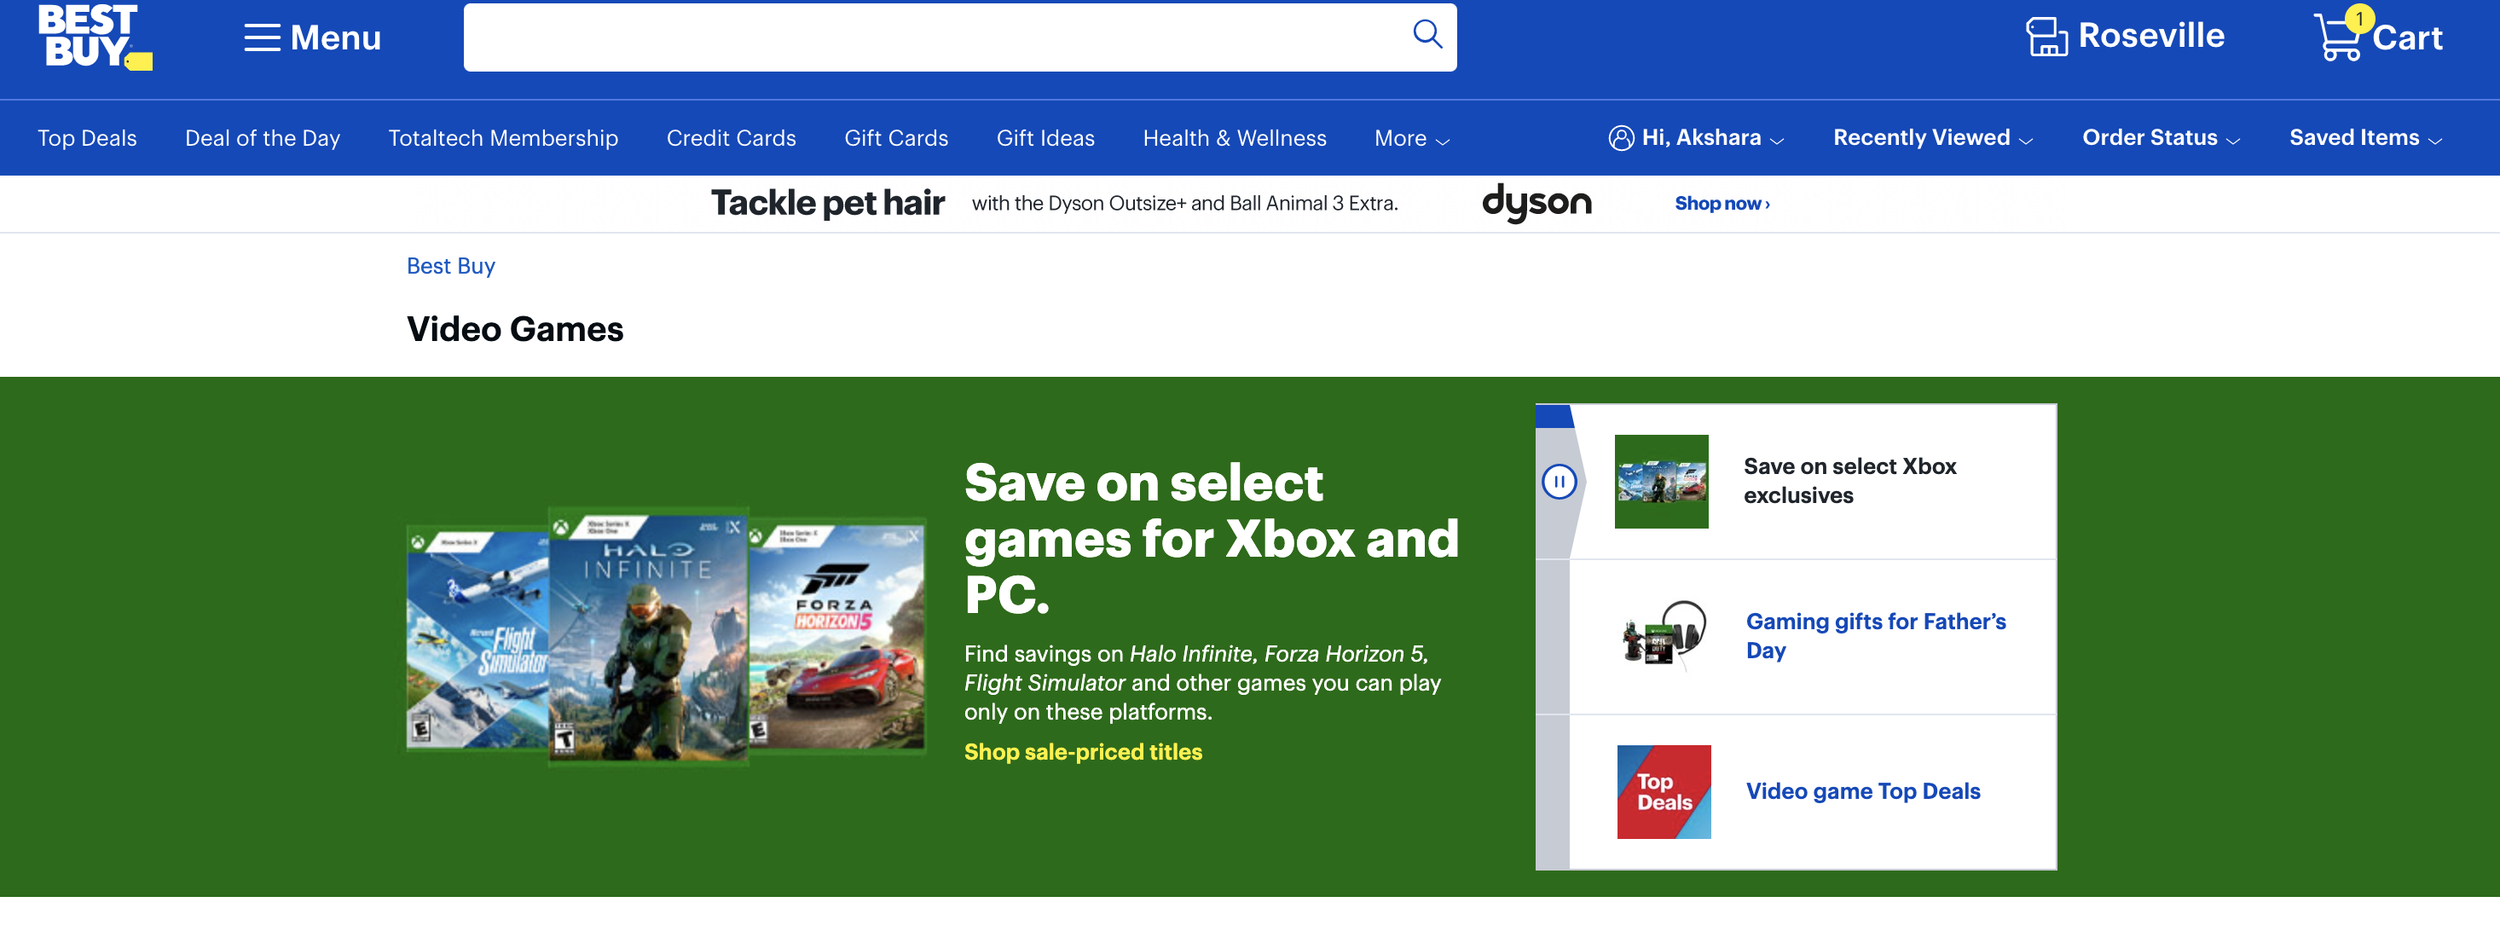The width and height of the screenshot is (2500, 931).
Task: Click the Best Buy logo
Action: pyautogui.click(x=95, y=37)
